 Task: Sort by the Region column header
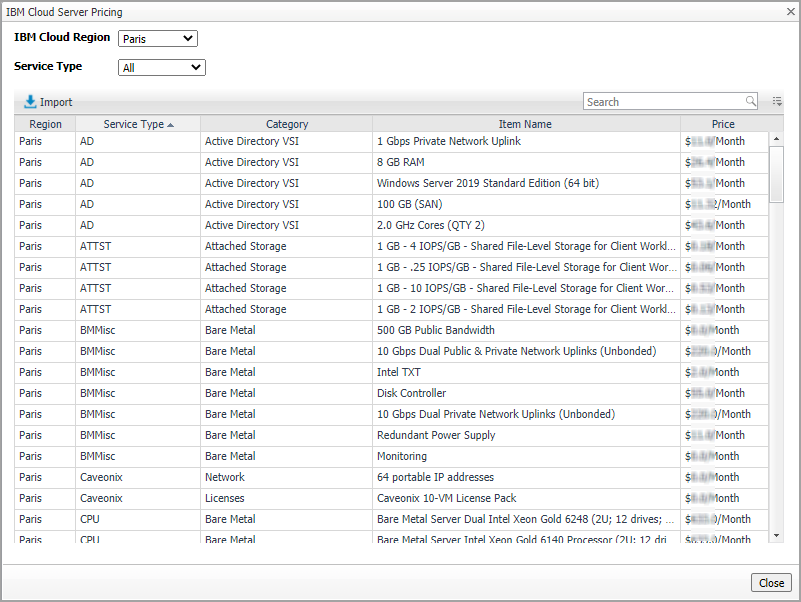pyautogui.click(x=45, y=125)
